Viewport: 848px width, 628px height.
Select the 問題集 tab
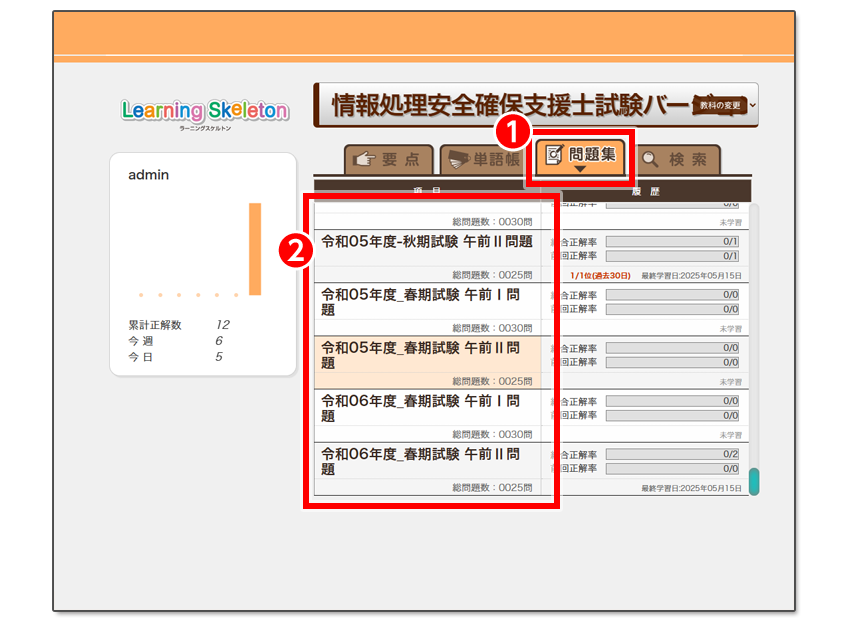580,157
